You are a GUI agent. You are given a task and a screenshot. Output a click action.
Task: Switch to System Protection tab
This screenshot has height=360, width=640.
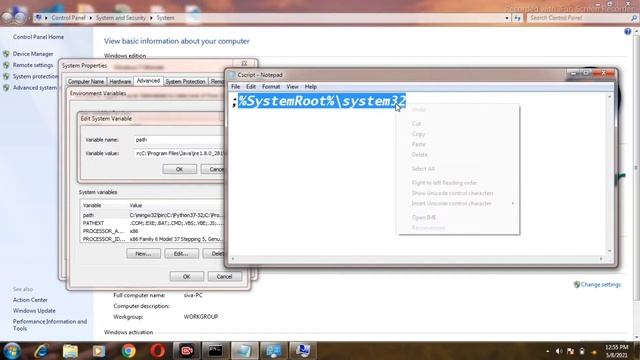(185, 82)
